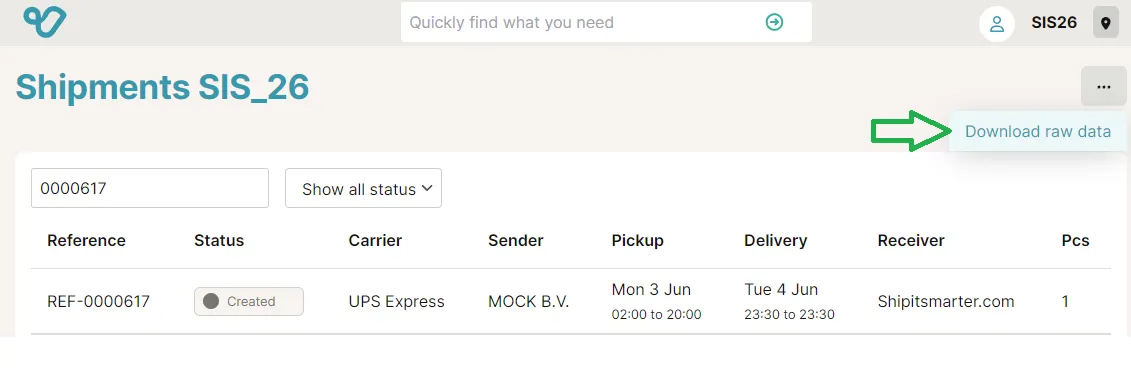Open the user profile icon

997,23
